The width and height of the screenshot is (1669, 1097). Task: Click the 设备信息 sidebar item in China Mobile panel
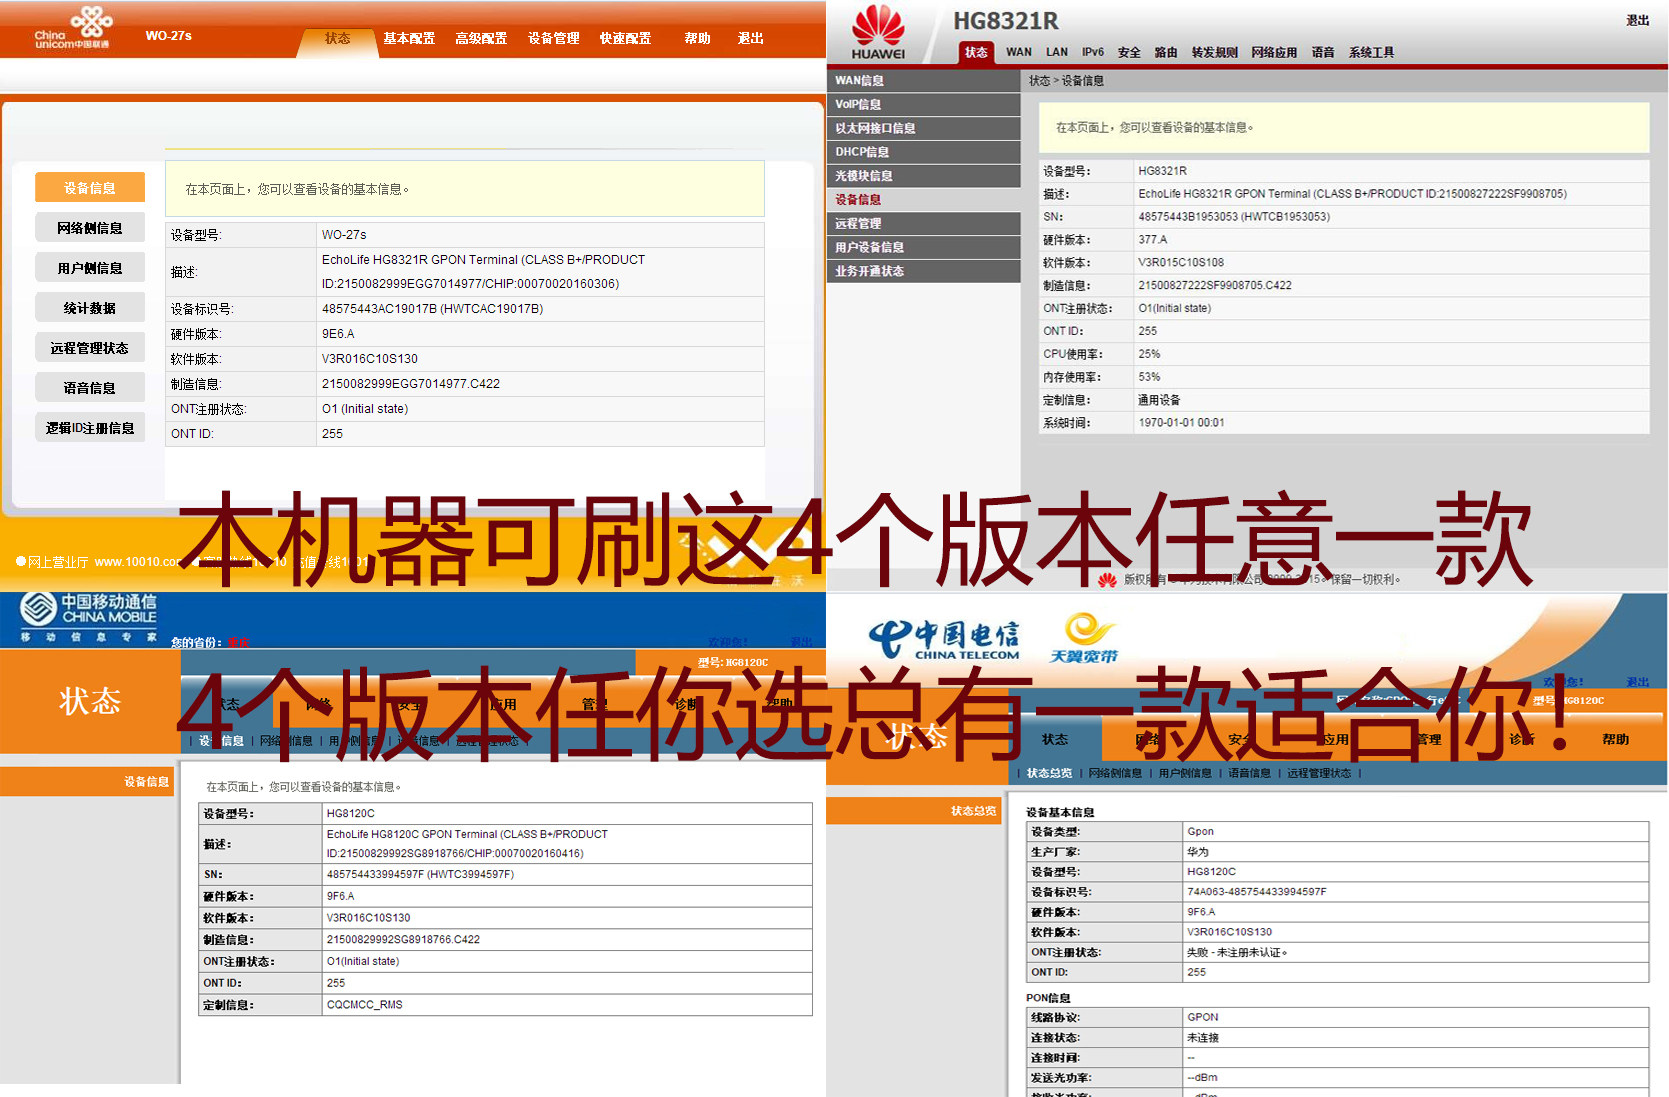[x=87, y=782]
